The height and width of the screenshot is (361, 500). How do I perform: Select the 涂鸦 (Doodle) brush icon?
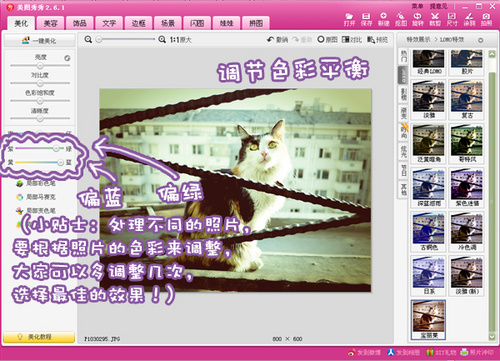click(469, 19)
